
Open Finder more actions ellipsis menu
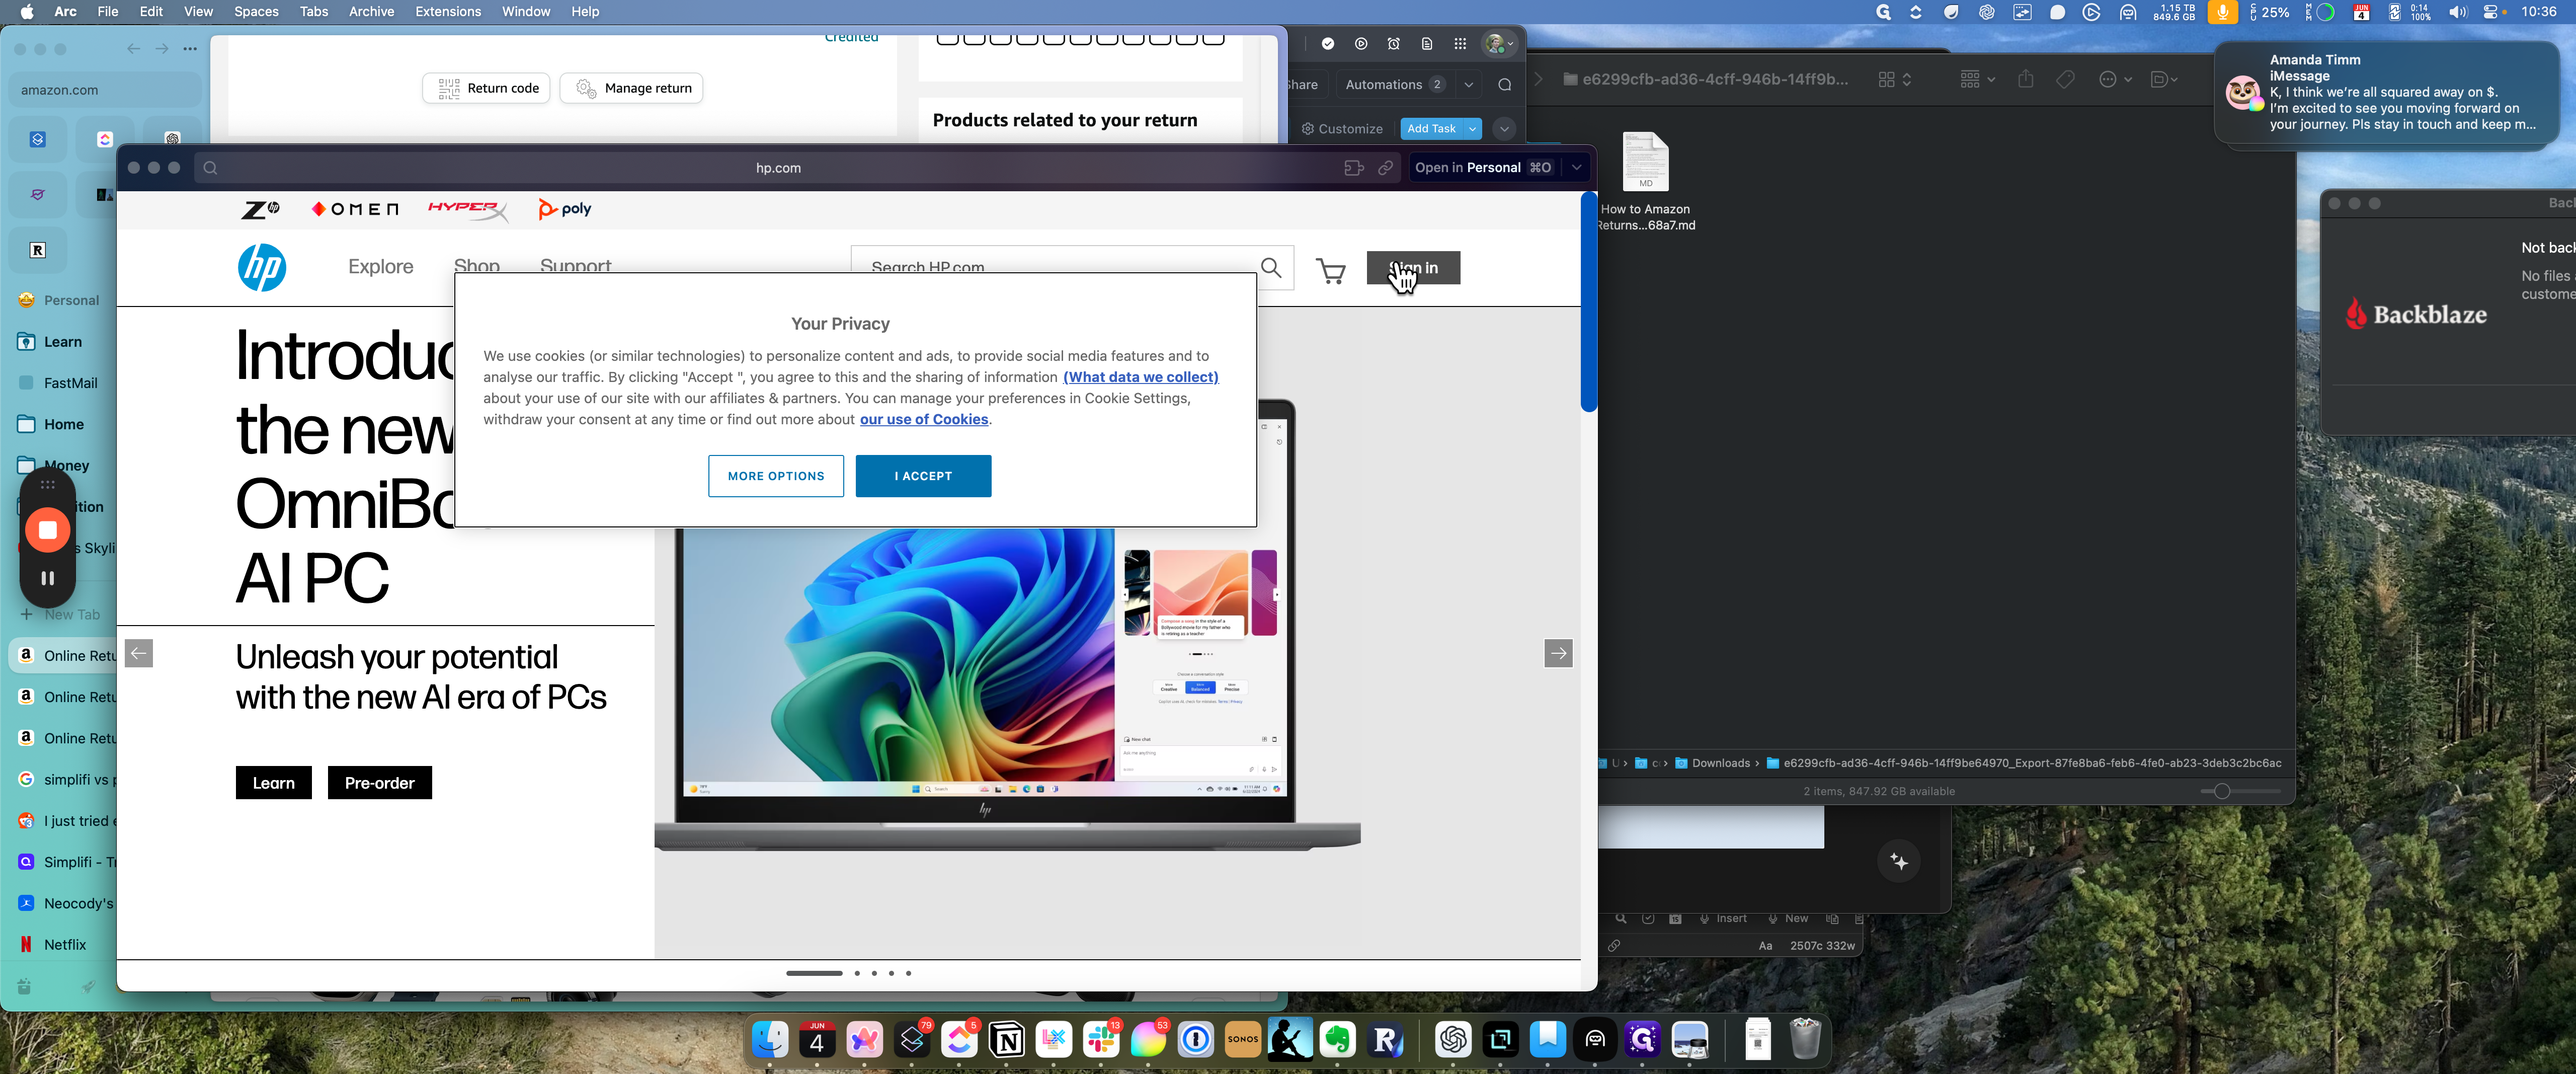pos(2115,79)
